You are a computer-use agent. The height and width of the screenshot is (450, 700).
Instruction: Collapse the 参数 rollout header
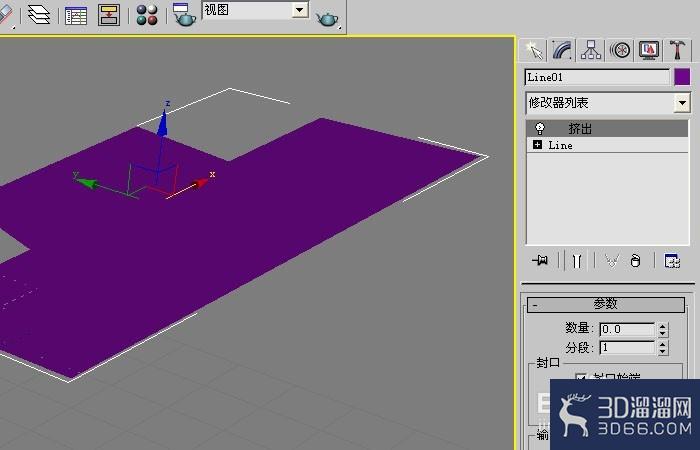606,304
